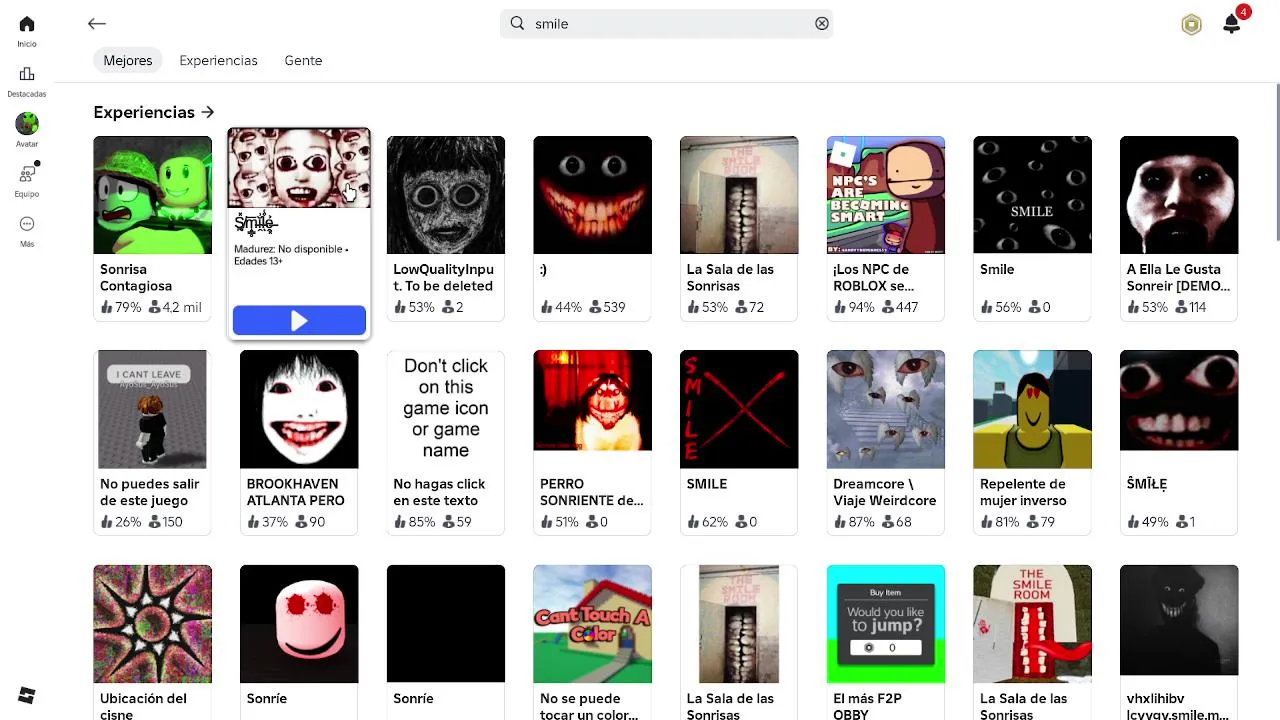Viewport: 1280px width, 720px height.
Task: Switch to the Gente tab
Action: click(x=303, y=61)
